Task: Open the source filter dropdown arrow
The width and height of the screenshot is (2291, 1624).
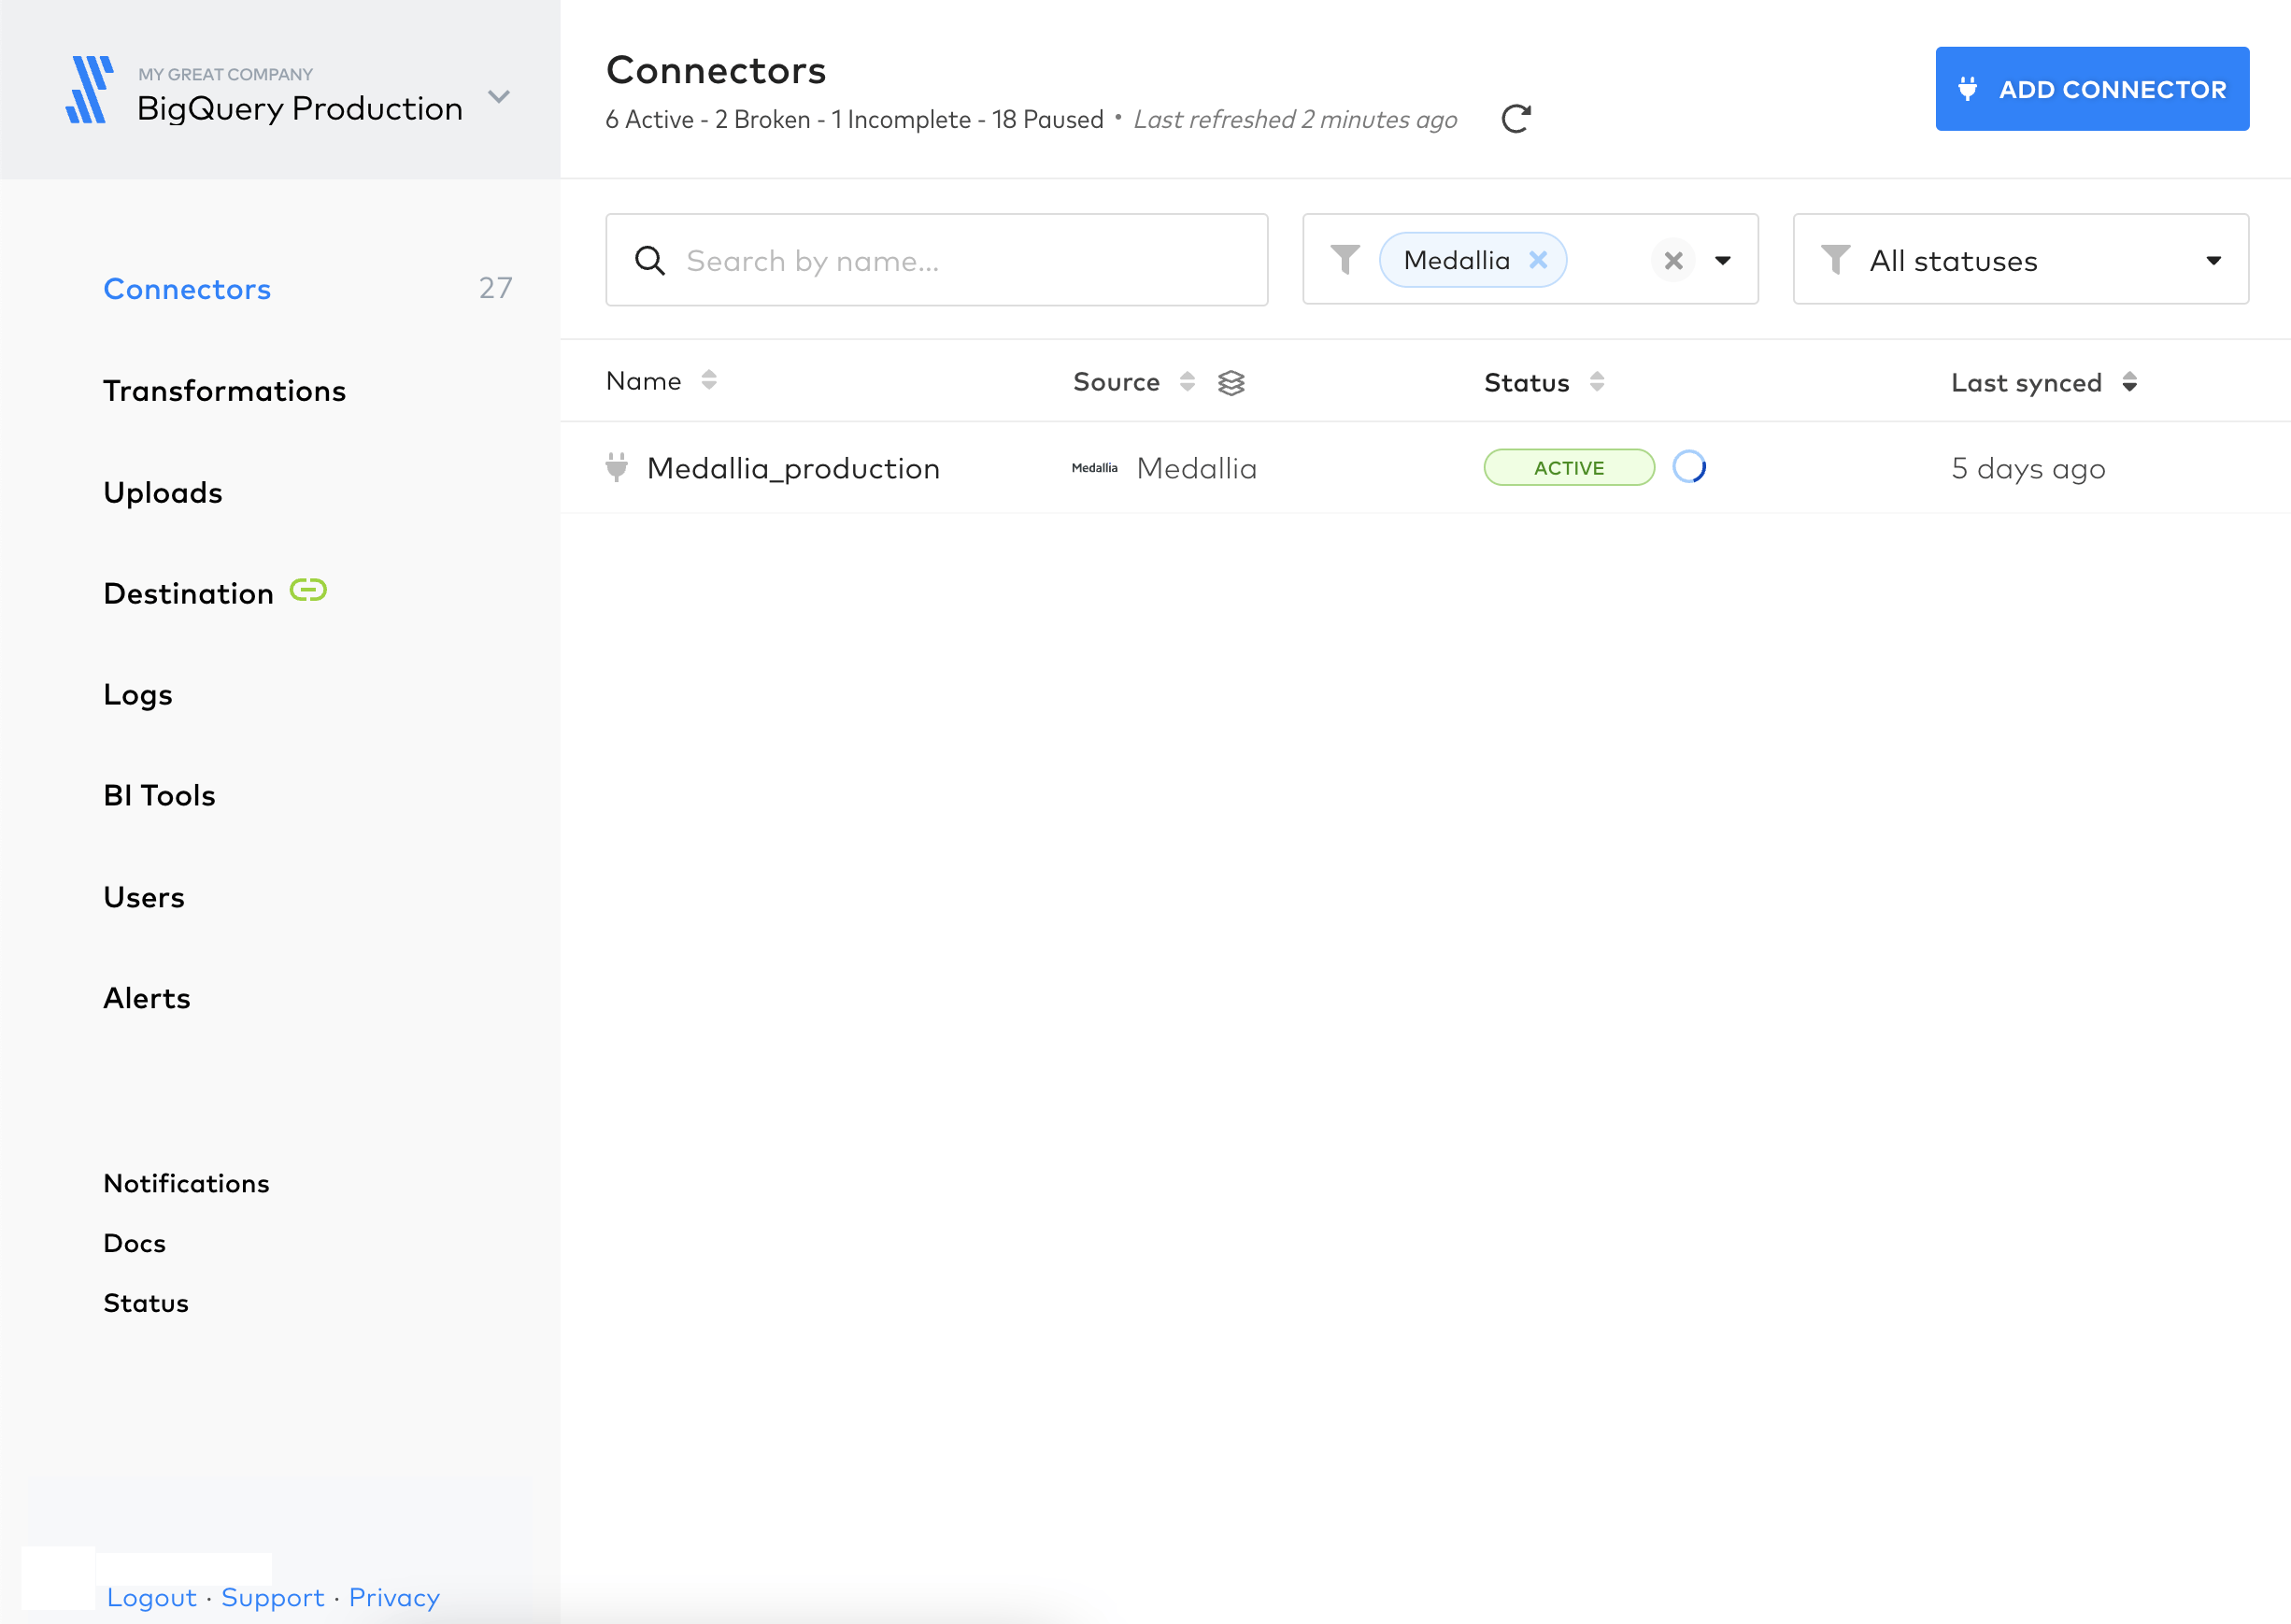Action: point(1723,261)
